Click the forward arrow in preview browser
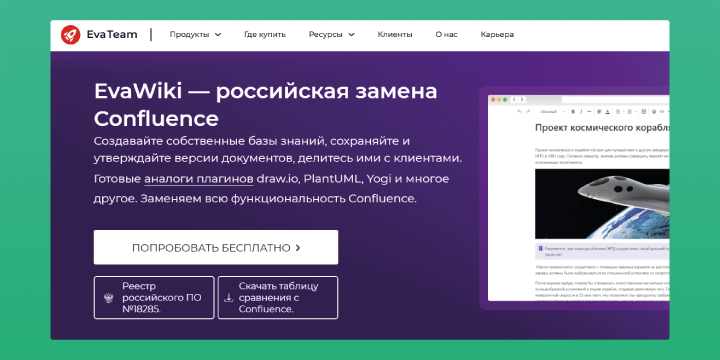 click(522, 100)
